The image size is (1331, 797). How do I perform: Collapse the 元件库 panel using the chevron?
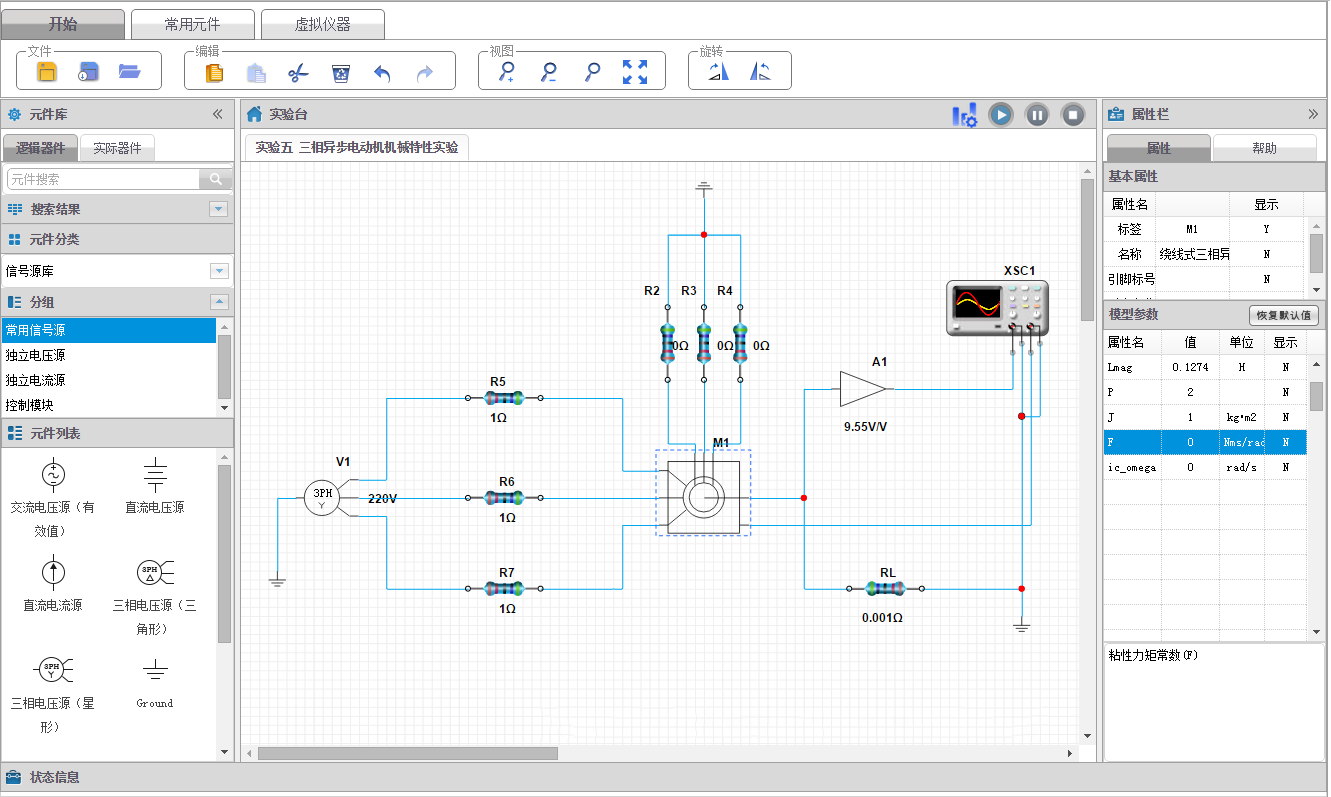pyautogui.click(x=218, y=114)
